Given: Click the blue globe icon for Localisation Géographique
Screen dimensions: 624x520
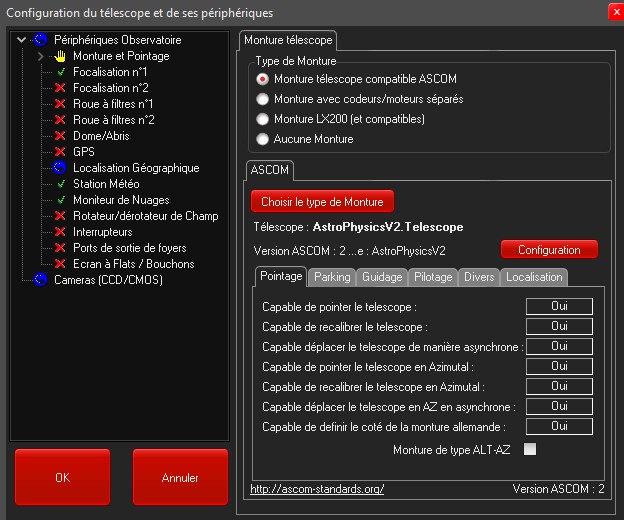Looking at the screenshot, I should (60, 168).
